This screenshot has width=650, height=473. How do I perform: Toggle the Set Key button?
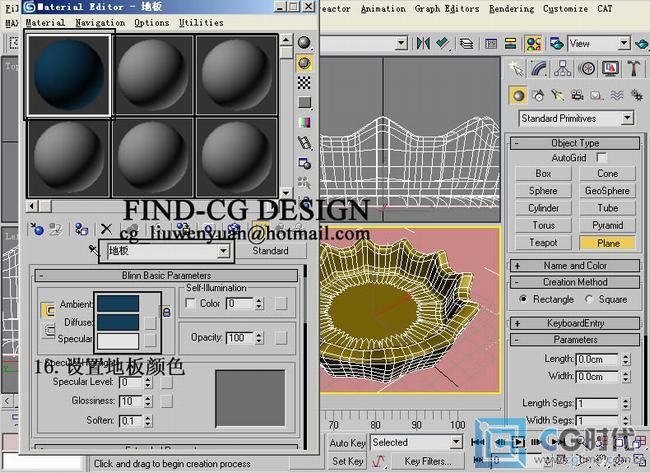pos(347,461)
